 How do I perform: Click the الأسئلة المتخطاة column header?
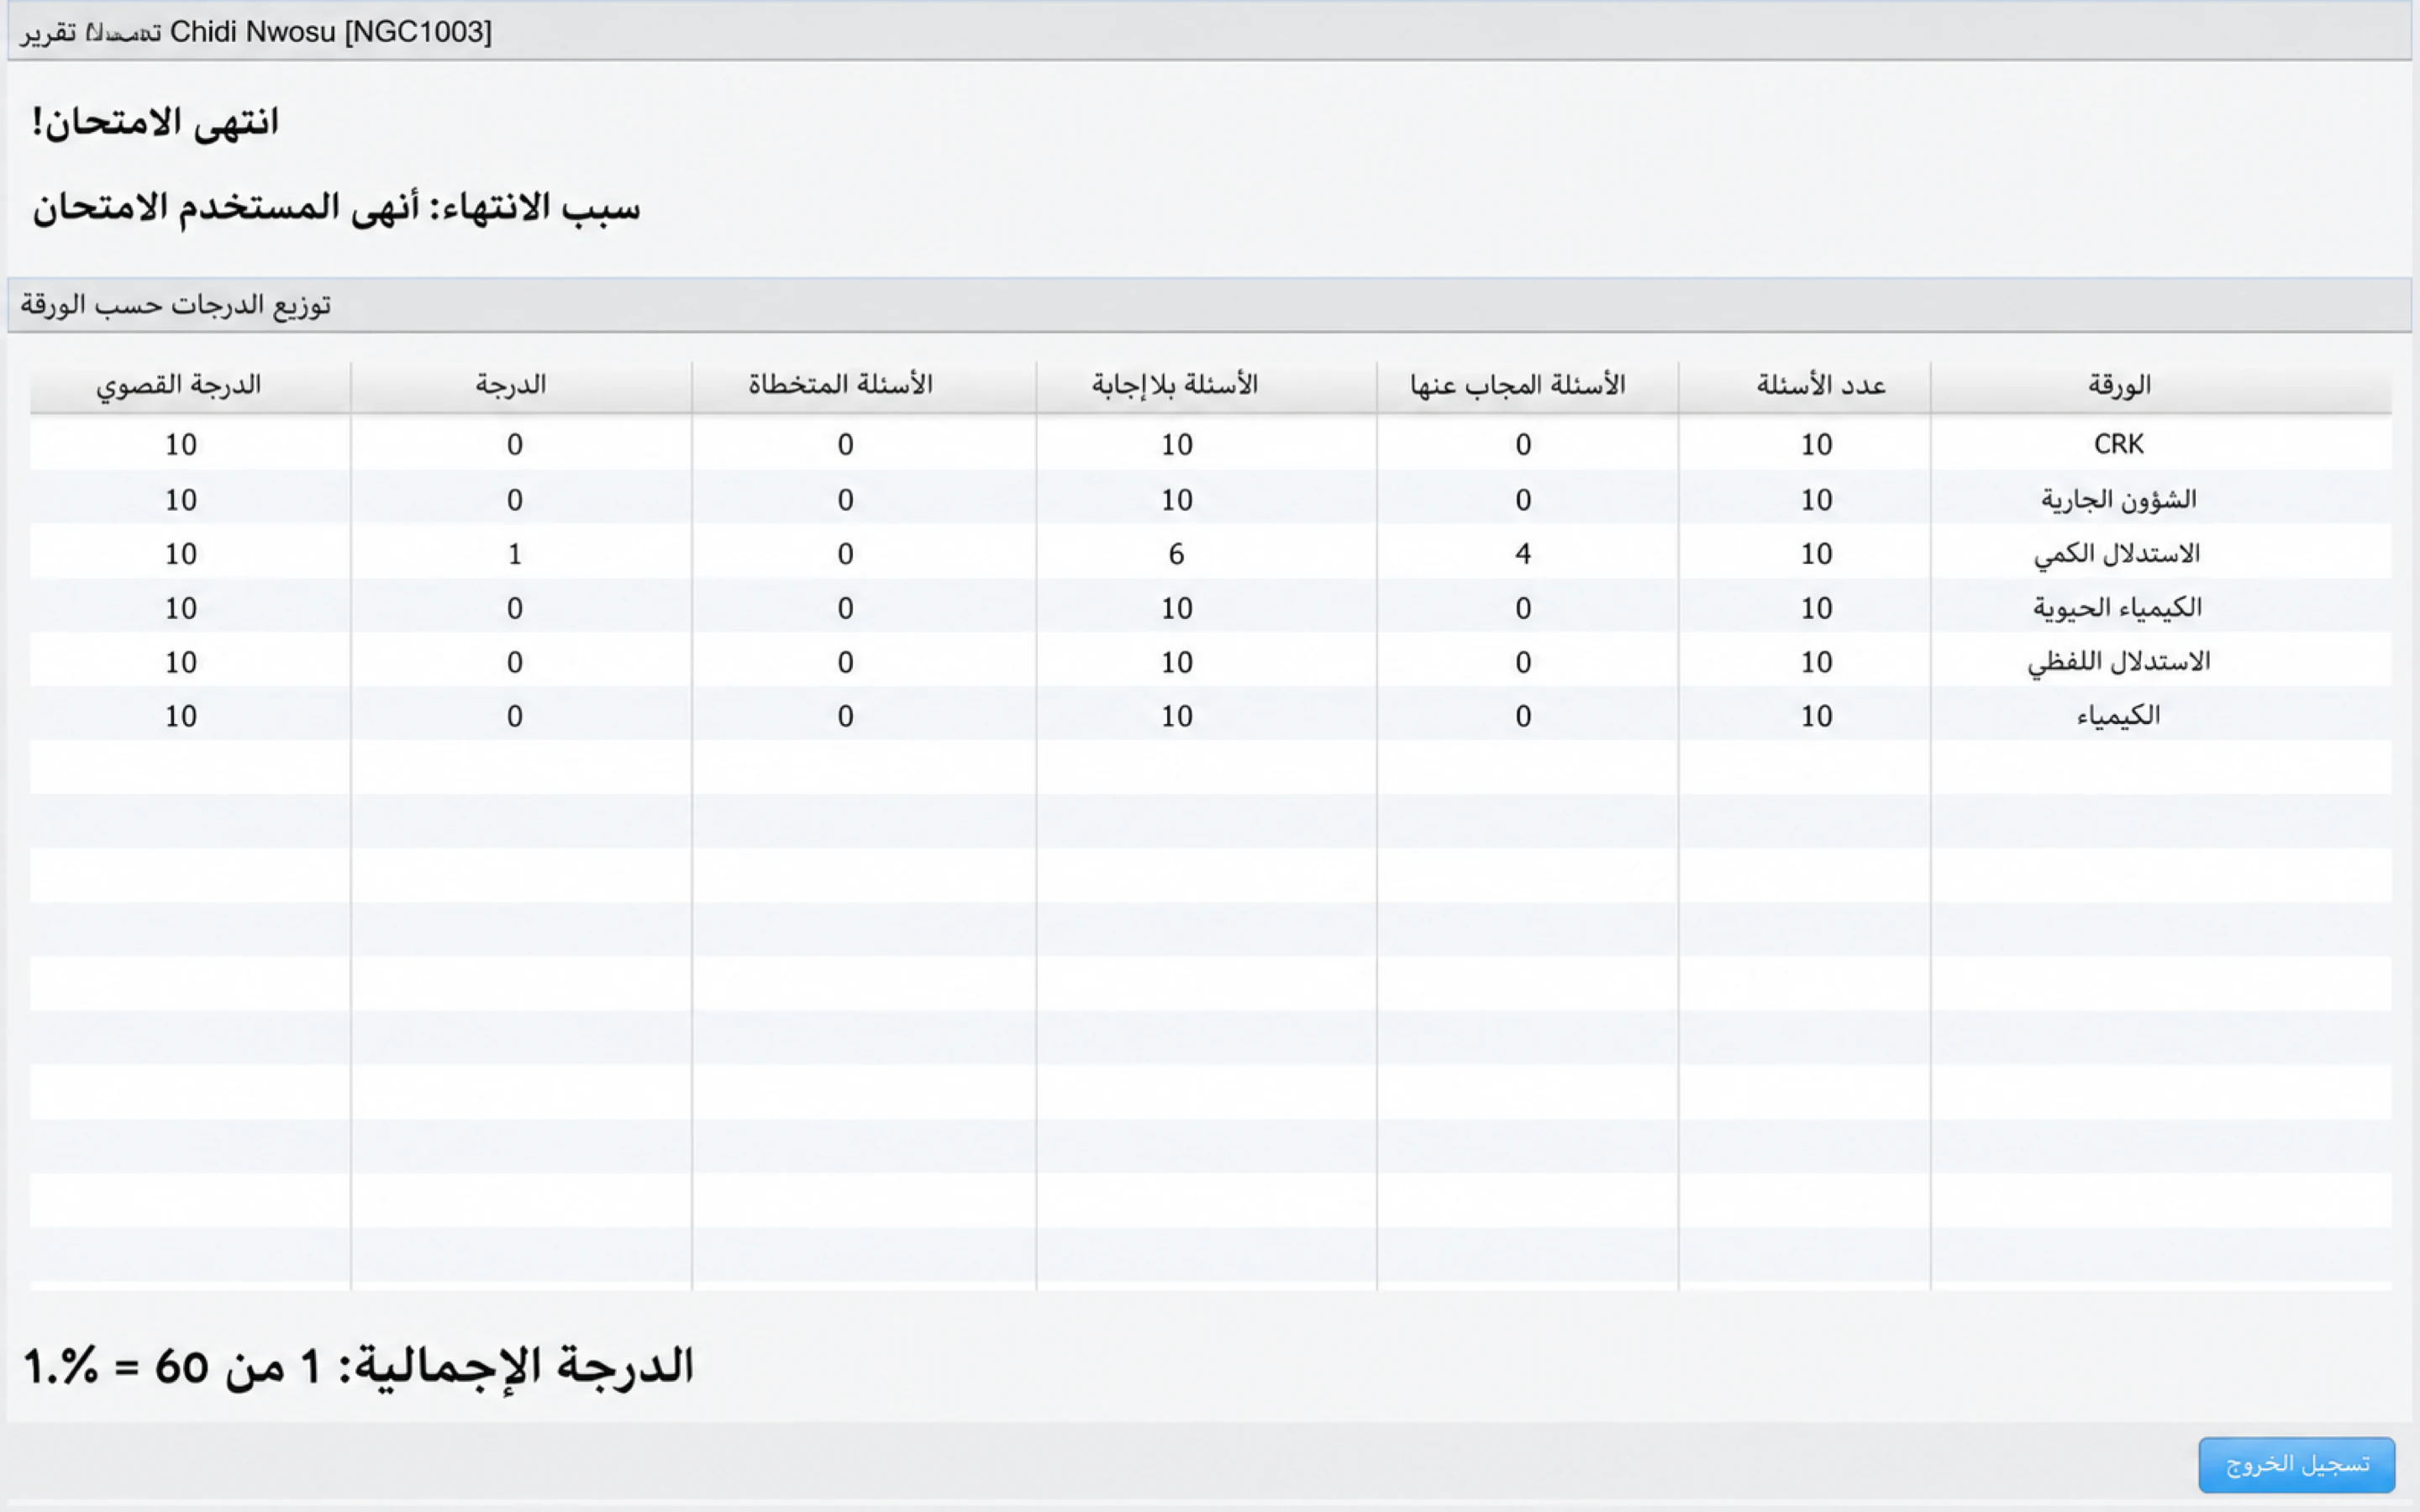click(864, 386)
